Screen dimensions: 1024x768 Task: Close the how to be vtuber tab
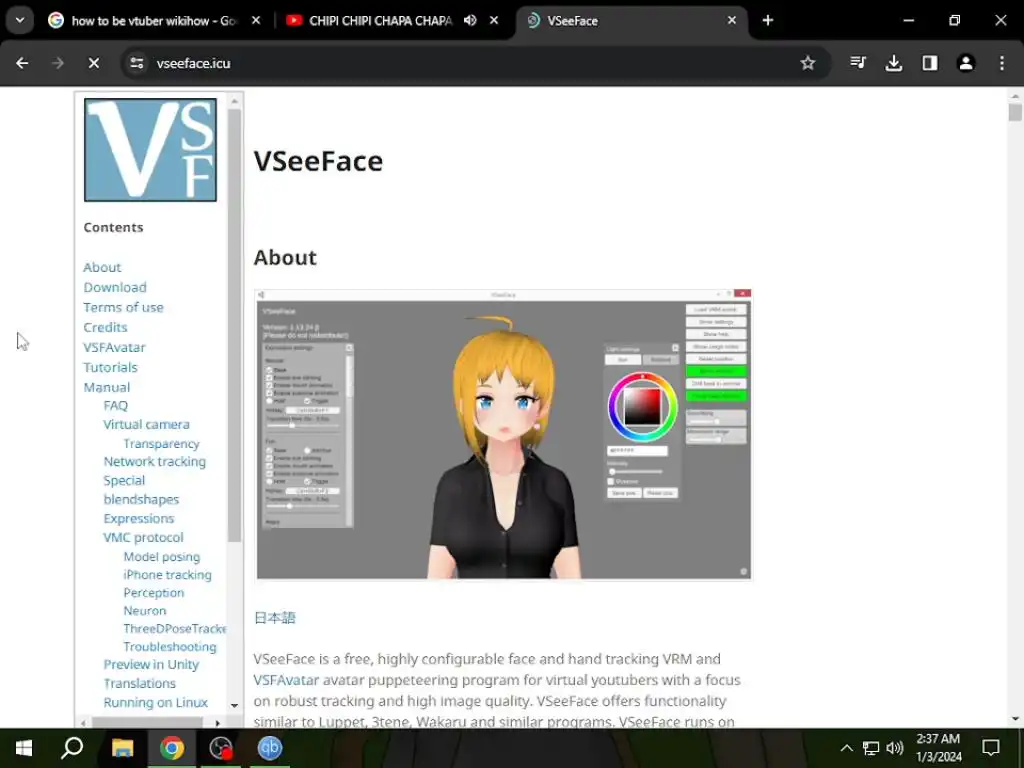click(x=256, y=21)
